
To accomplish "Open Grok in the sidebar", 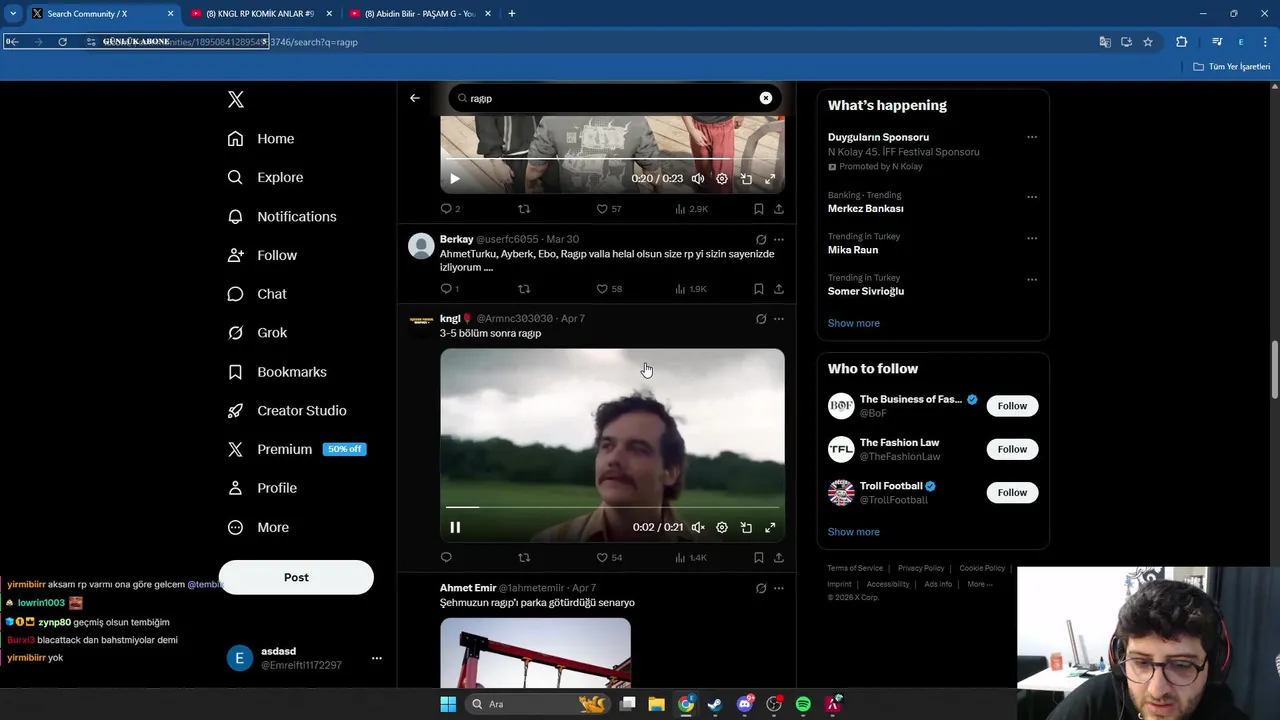I will pyautogui.click(x=257, y=333).
